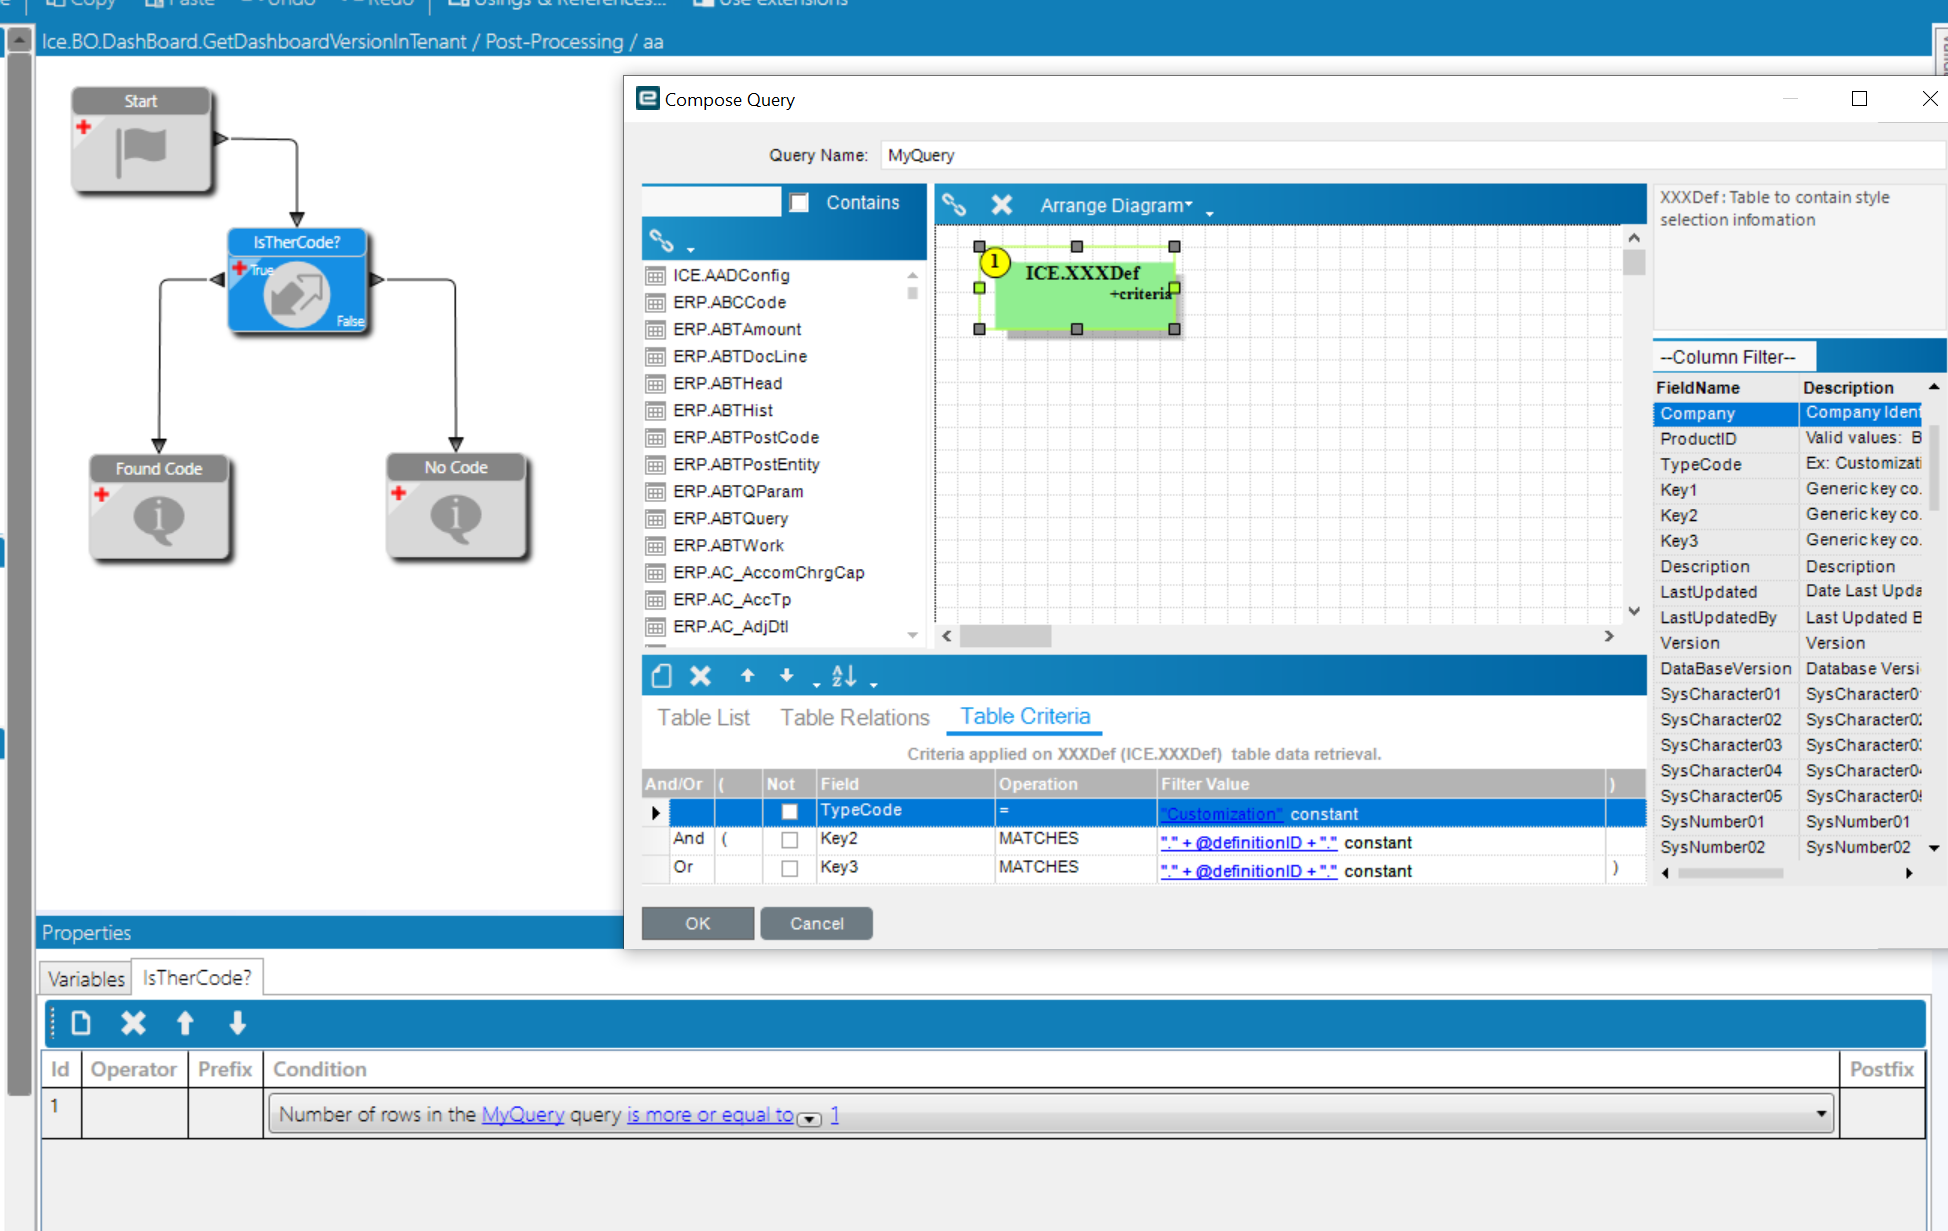Click the delete X icon in diagram toolbar
The image size is (1948, 1231).
[x=1001, y=205]
